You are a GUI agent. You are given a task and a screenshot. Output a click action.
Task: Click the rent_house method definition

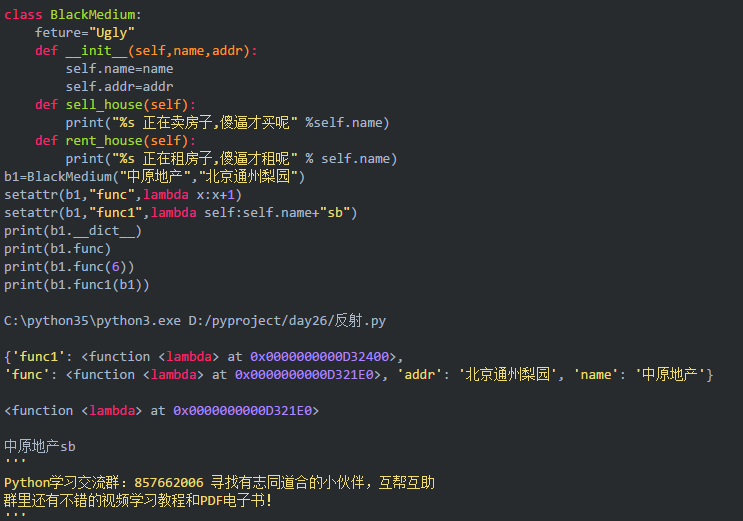(x=115, y=141)
